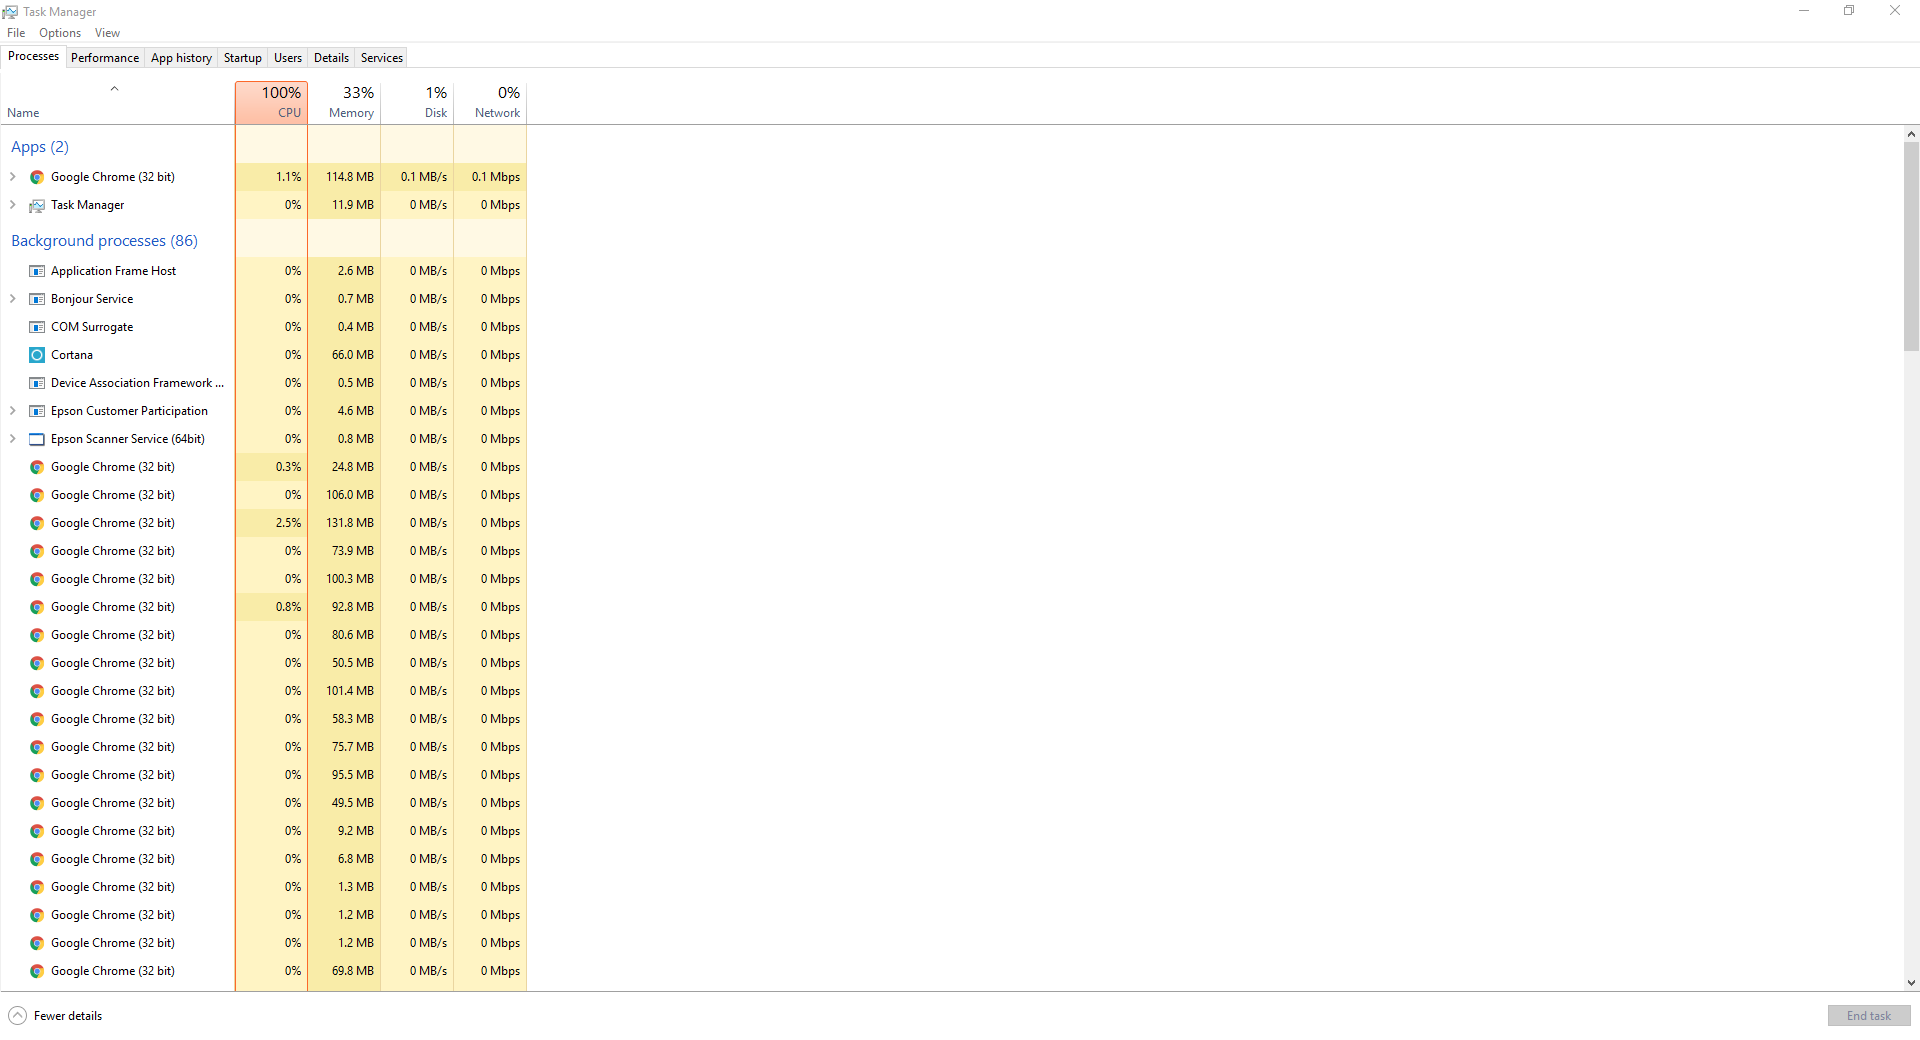Click the Fewer details arrow icon

17,1016
